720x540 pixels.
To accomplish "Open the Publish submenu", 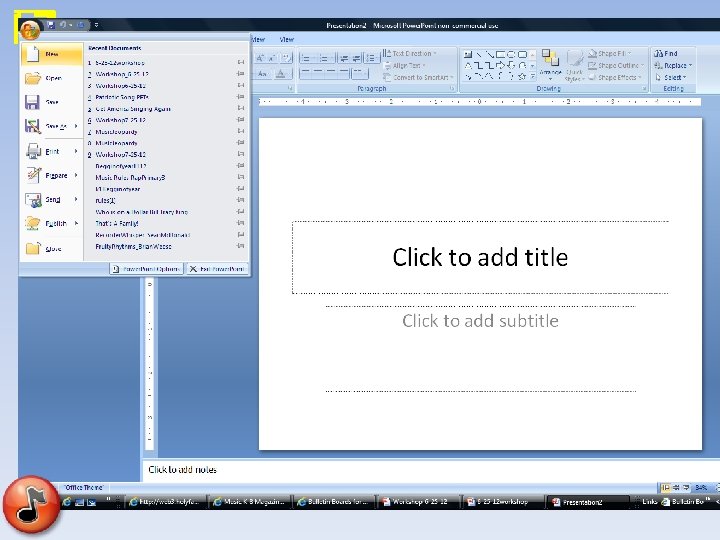I will [x=52, y=223].
